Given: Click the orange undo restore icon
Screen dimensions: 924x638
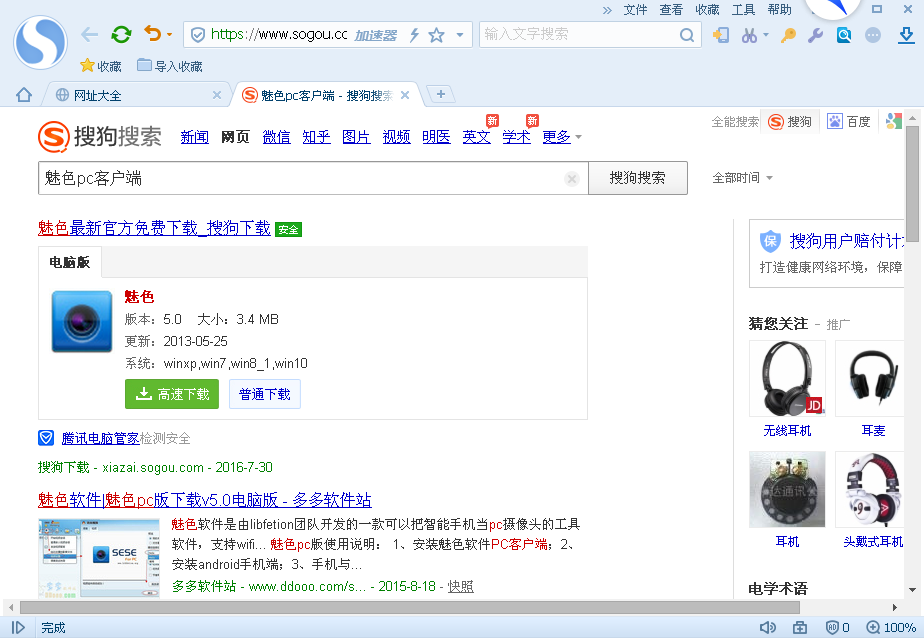Looking at the screenshot, I should tap(153, 34).
